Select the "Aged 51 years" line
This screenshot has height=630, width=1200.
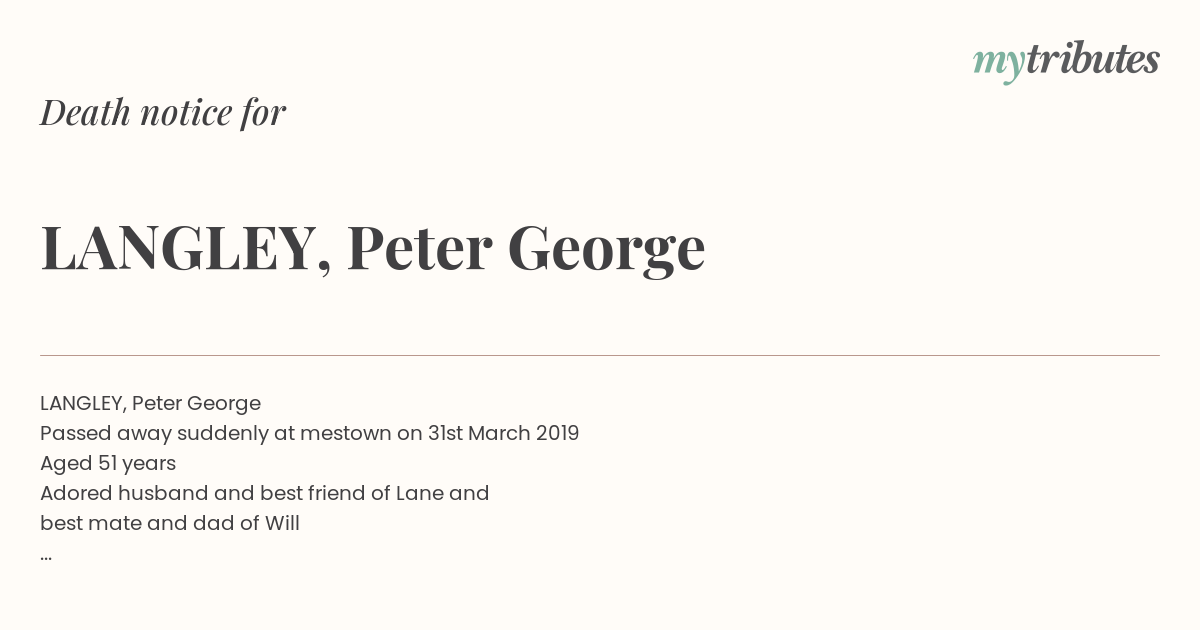click(x=108, y=463)
